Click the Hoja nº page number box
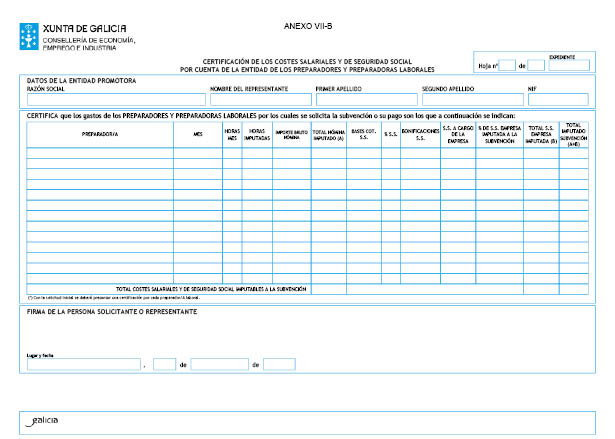615x439 pixels. [x=506, y=66]
